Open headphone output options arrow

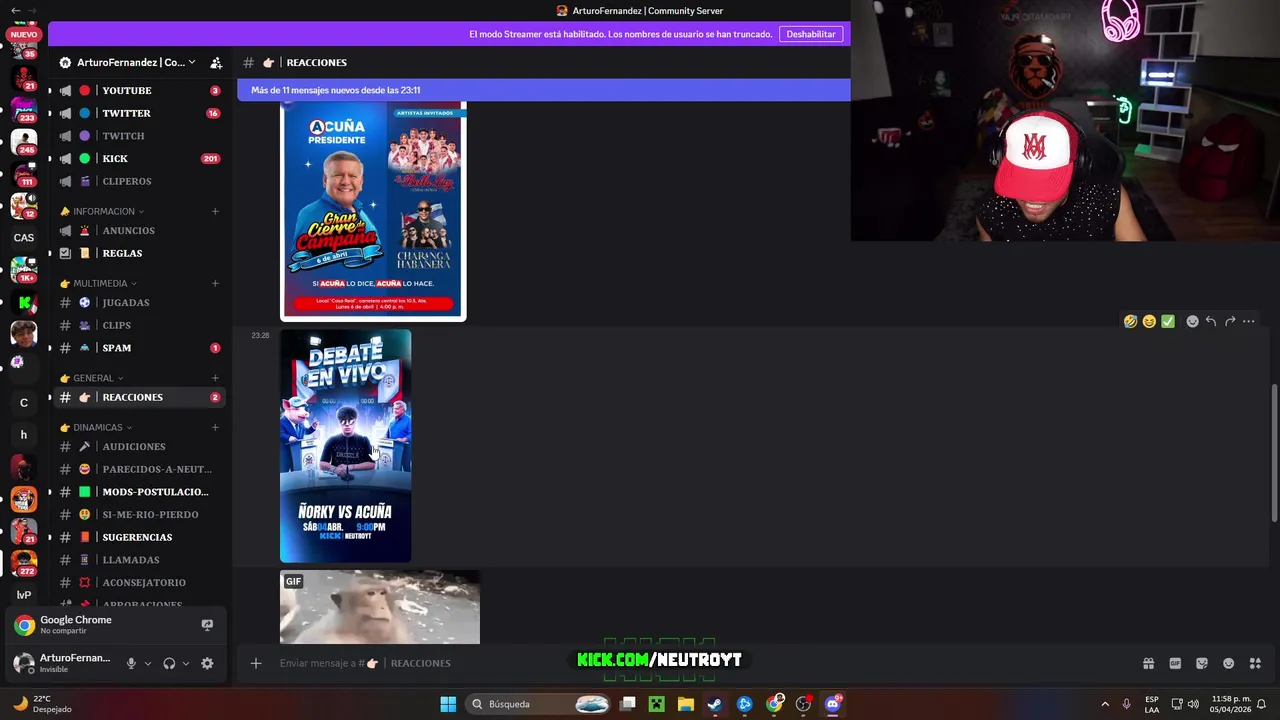[x=185, y=663]
